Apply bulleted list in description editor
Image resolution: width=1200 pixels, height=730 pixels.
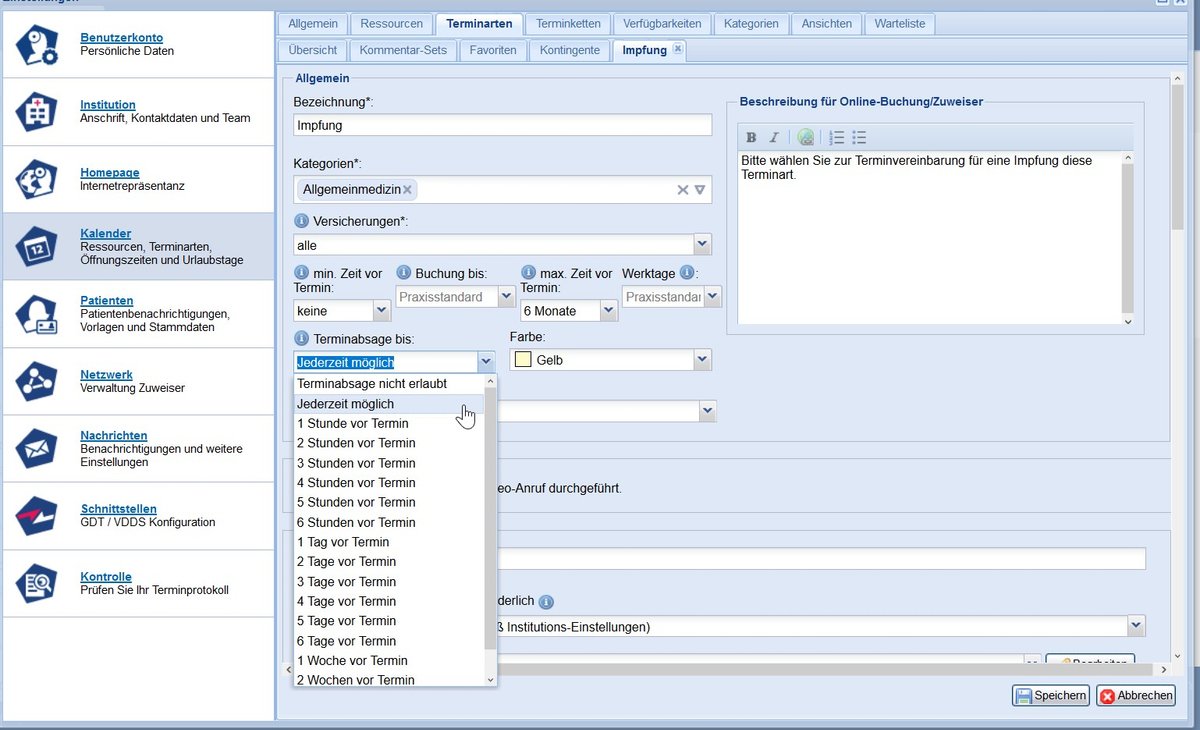[x=859, y=138]
